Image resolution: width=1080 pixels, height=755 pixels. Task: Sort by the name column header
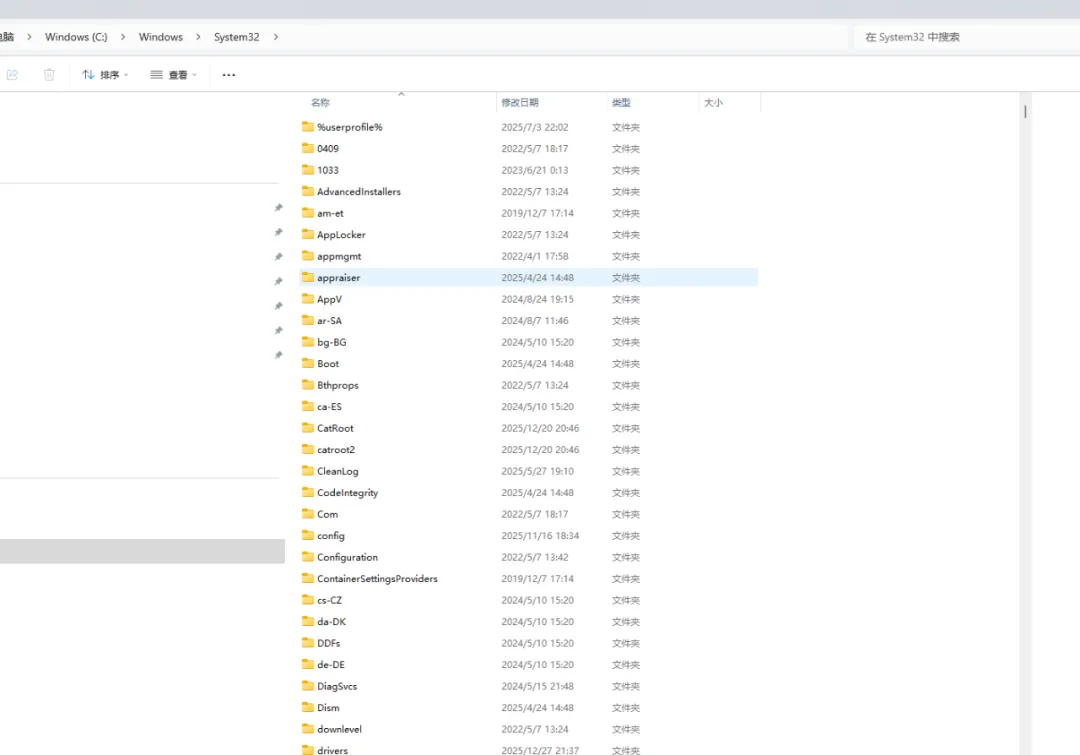click(x=320, y=102)
